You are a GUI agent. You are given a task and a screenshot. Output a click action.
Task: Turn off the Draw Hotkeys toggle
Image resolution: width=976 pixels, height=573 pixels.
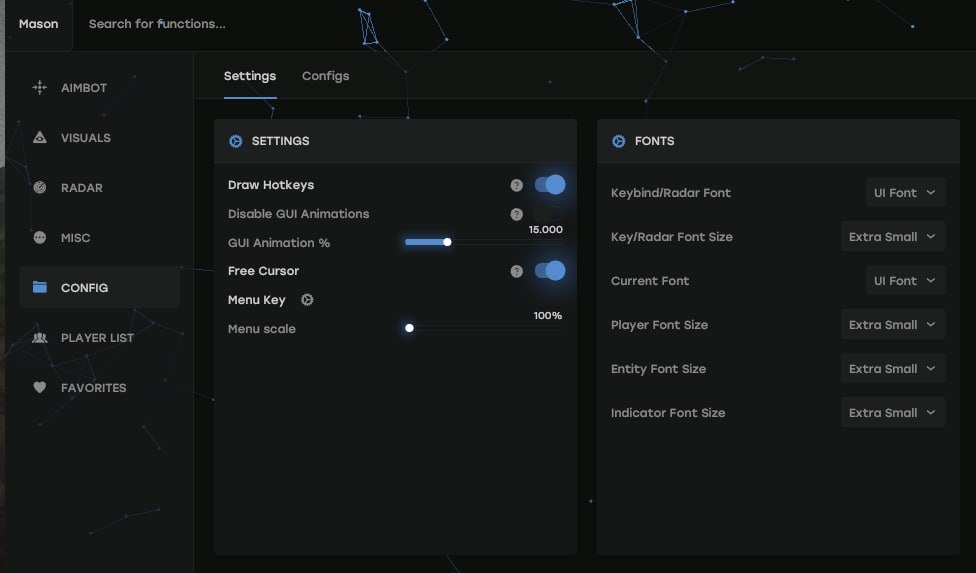549,185
